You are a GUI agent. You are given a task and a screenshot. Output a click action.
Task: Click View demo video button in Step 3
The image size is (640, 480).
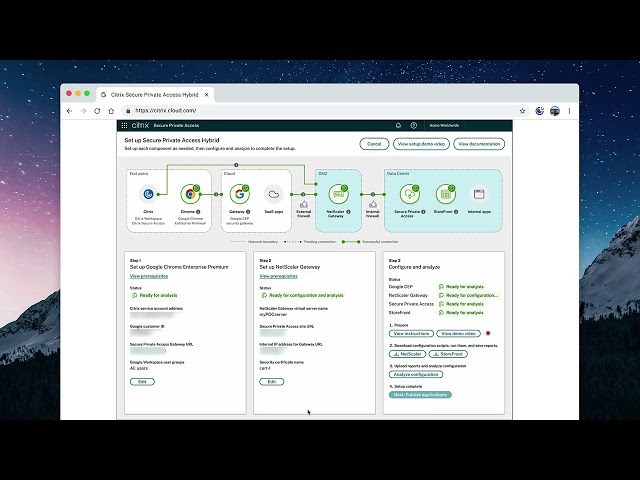click(458, 333)
